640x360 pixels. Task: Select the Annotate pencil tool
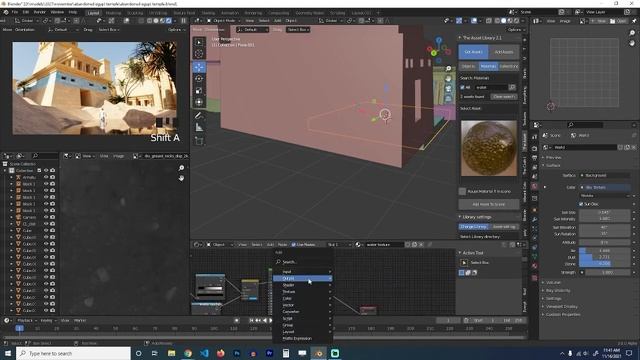[199, 116]
